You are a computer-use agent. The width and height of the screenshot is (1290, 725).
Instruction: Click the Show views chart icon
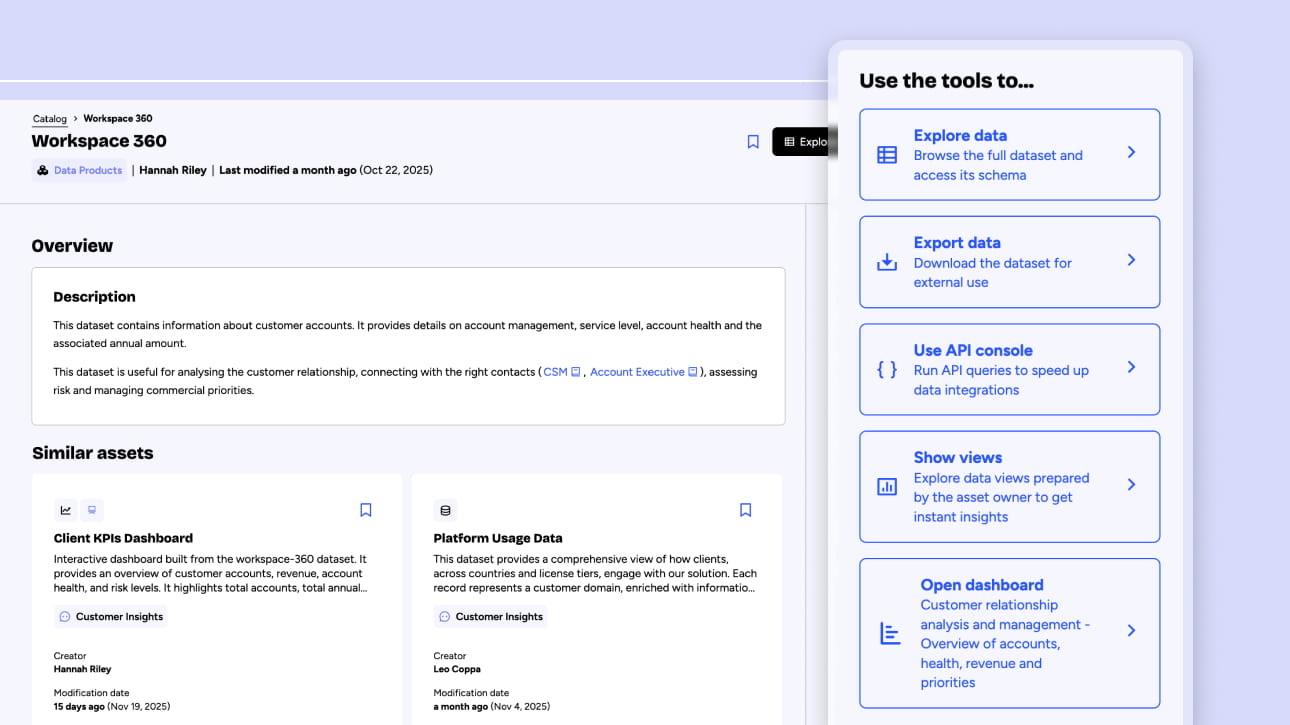tap(887, 487)
